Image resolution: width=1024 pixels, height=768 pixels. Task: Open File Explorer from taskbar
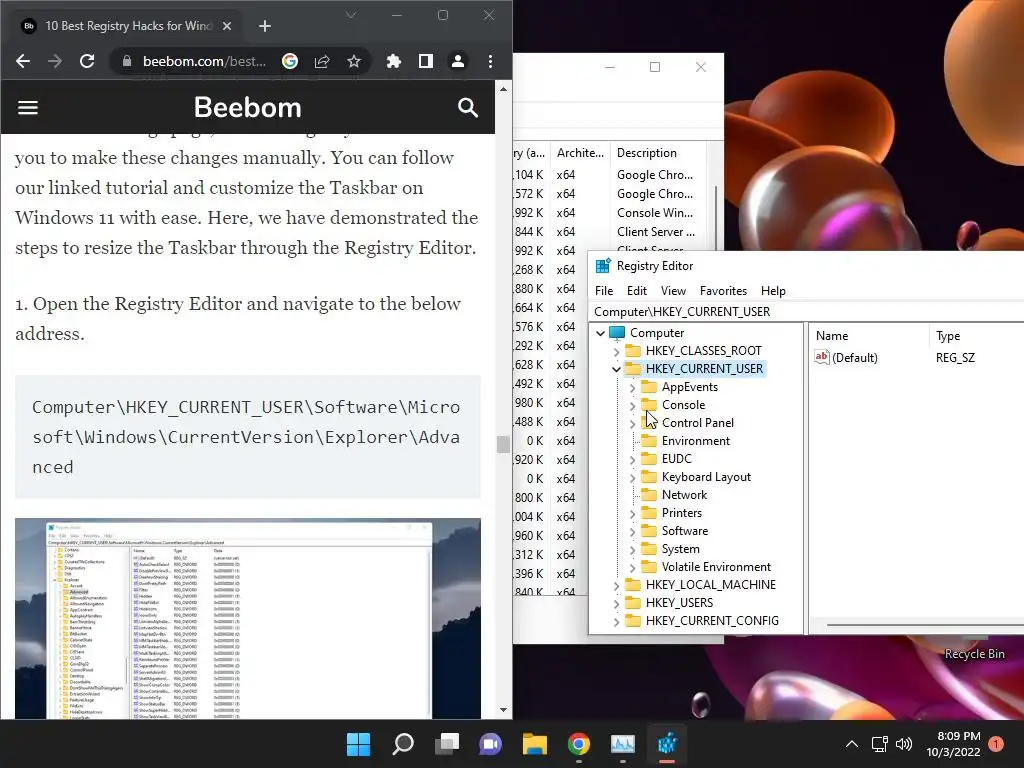[x=535, y=744]
